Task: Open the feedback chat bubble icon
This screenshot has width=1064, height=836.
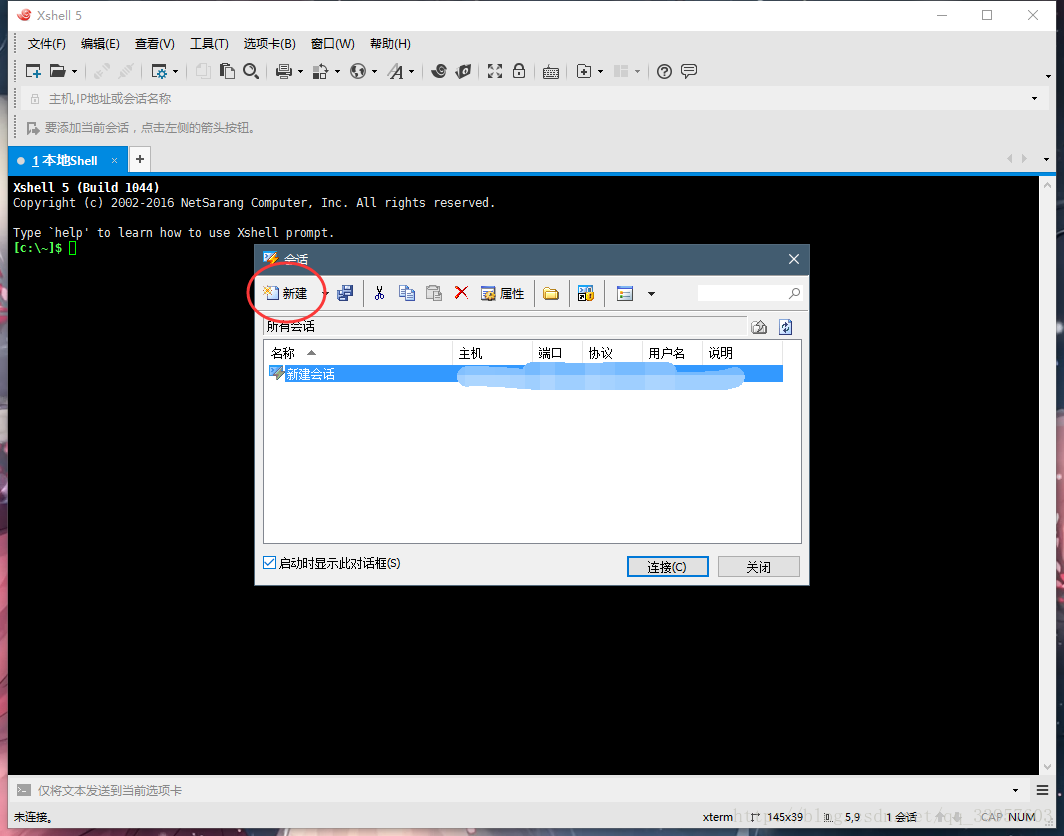Action: 689,71
